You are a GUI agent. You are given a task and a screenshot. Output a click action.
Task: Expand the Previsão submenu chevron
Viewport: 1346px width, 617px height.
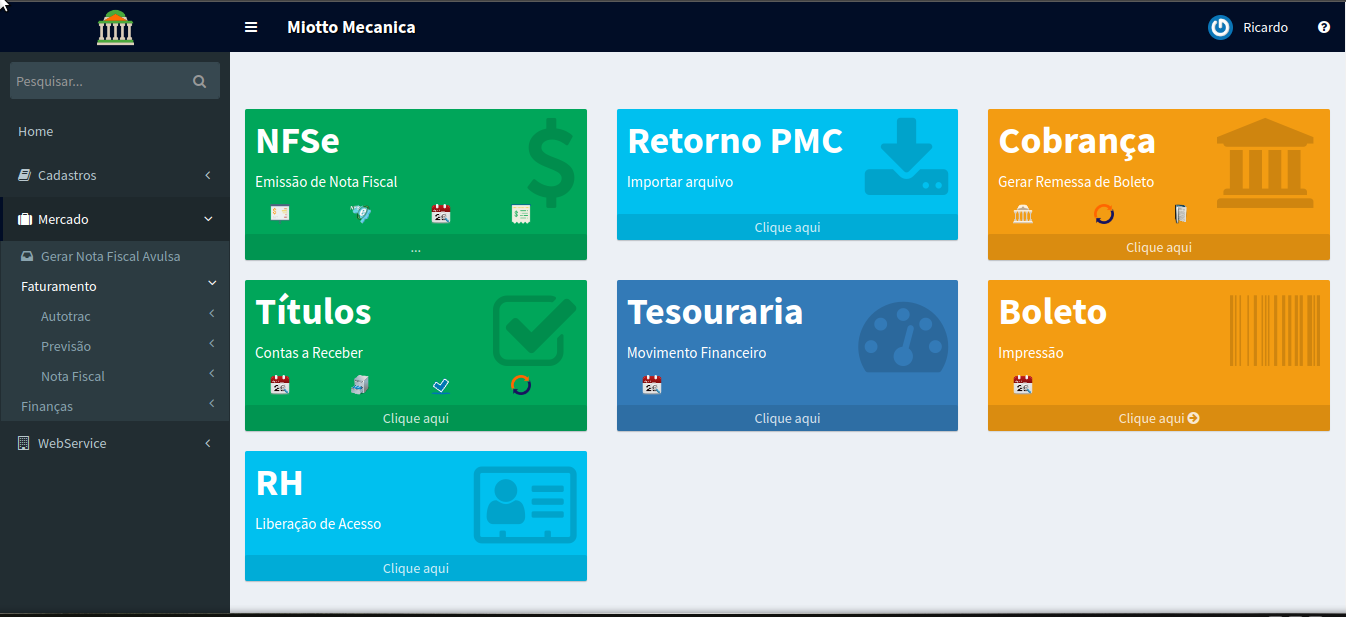[x=212, y=344]
